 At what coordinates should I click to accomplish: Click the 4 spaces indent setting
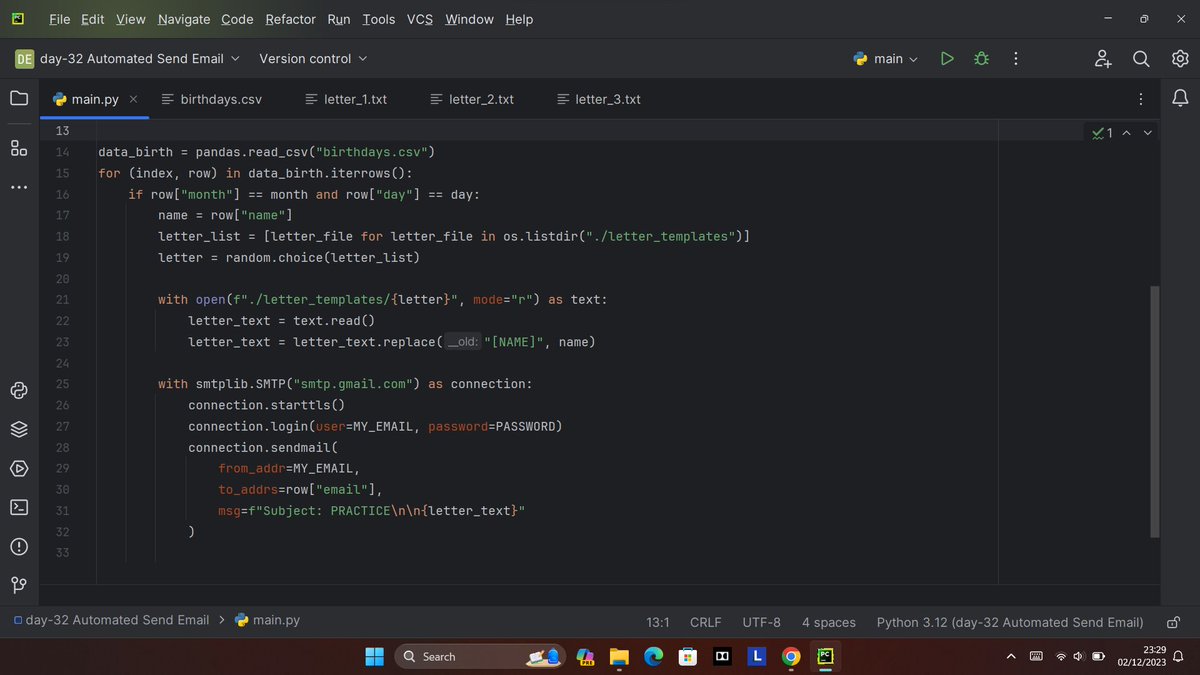click(x=829, y=622)
